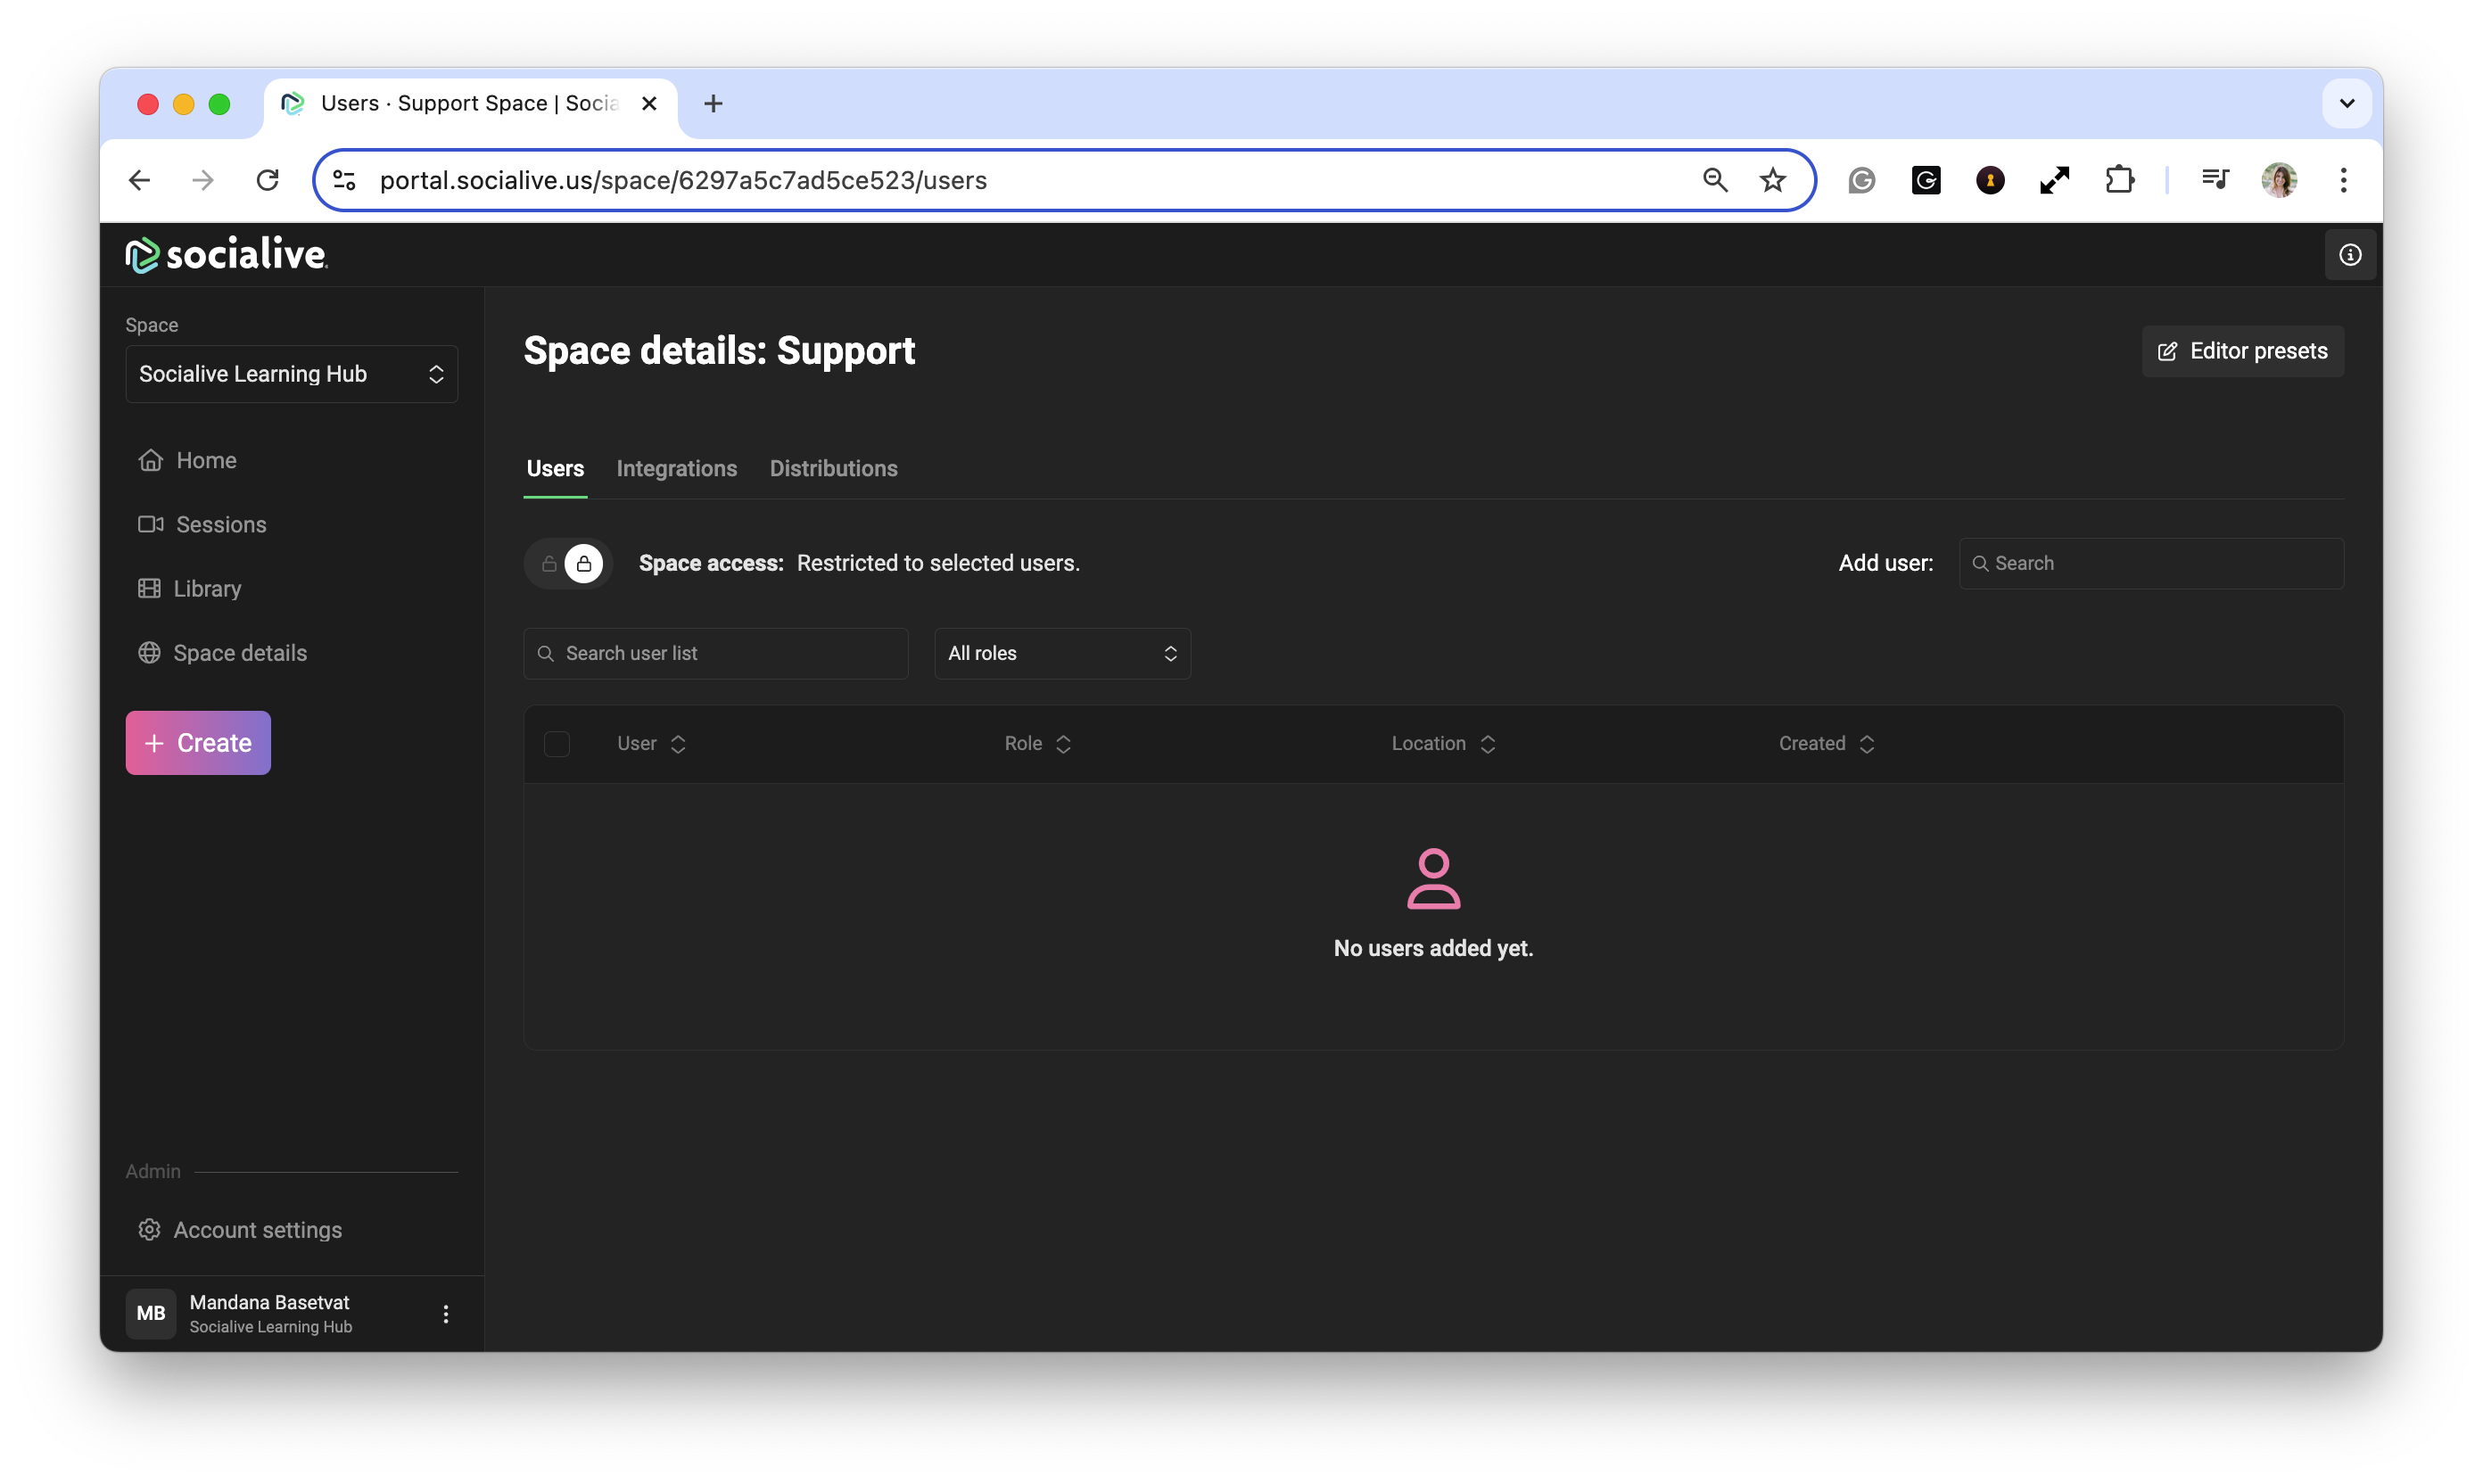Click the Socialive logo
This screenshot has height=1484, width=2483.
coord(226,254)
